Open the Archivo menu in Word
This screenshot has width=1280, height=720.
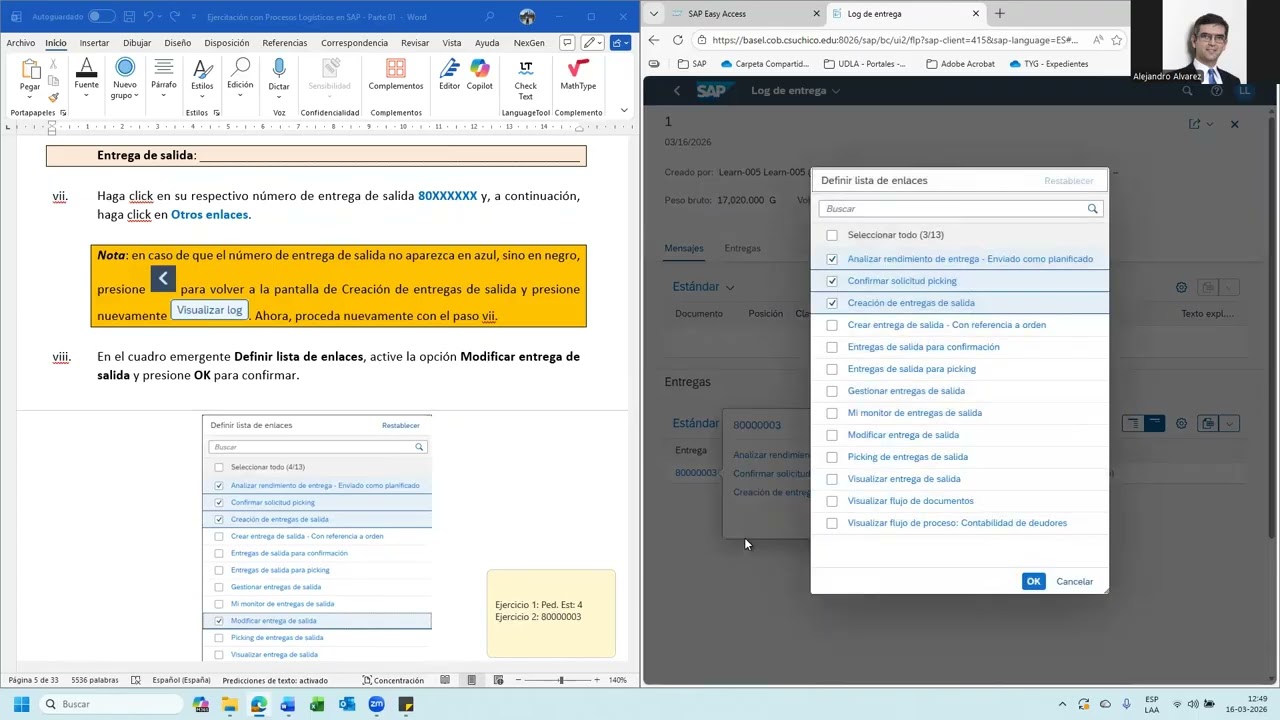[x=20, y=43]
